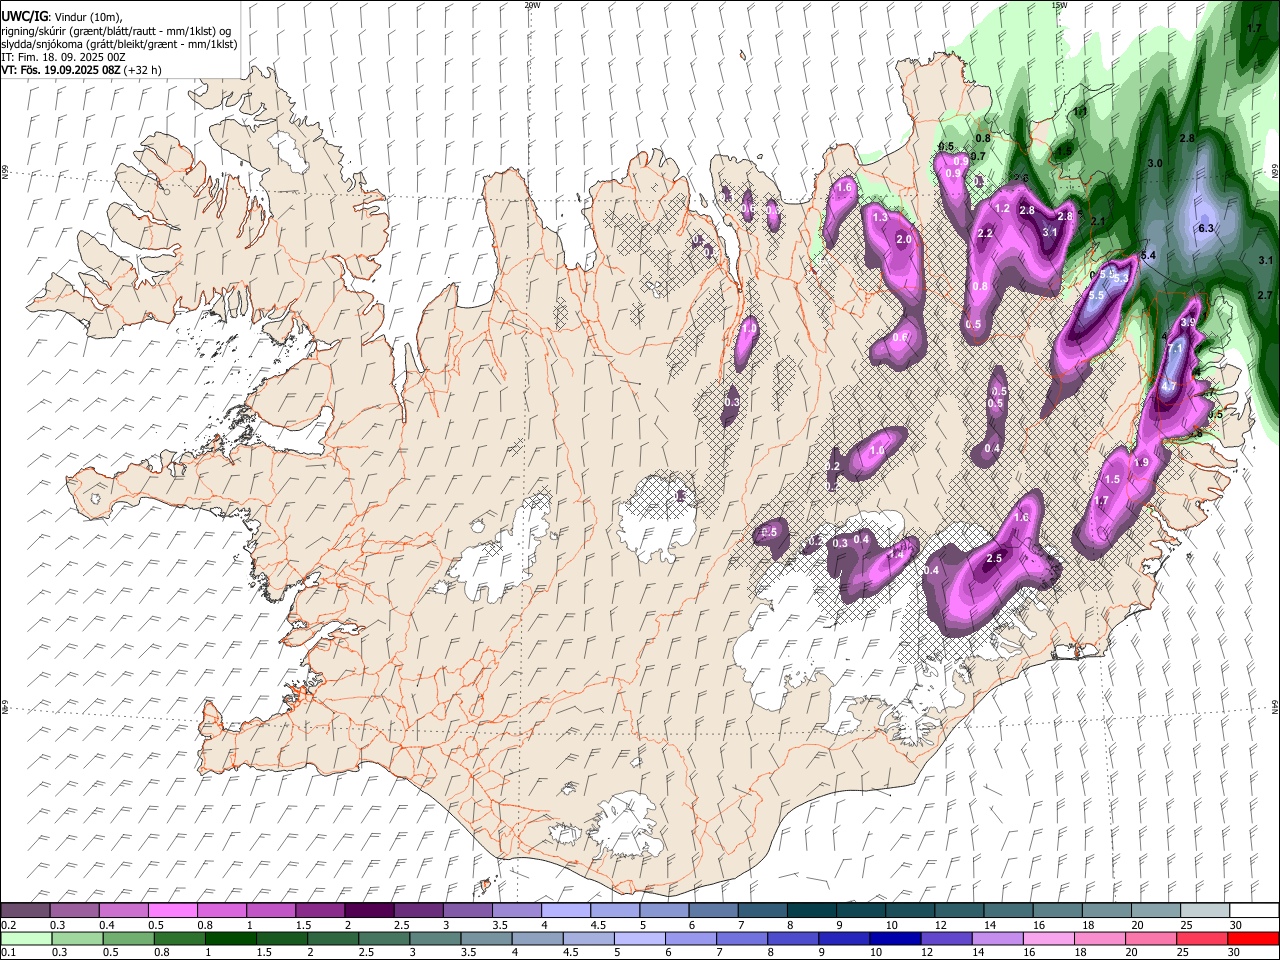Screen dimensions: 1280x960
Task: Click the rain legend swatch between 10 and 12
Action: pyautogui.click(x=896, y=938)
